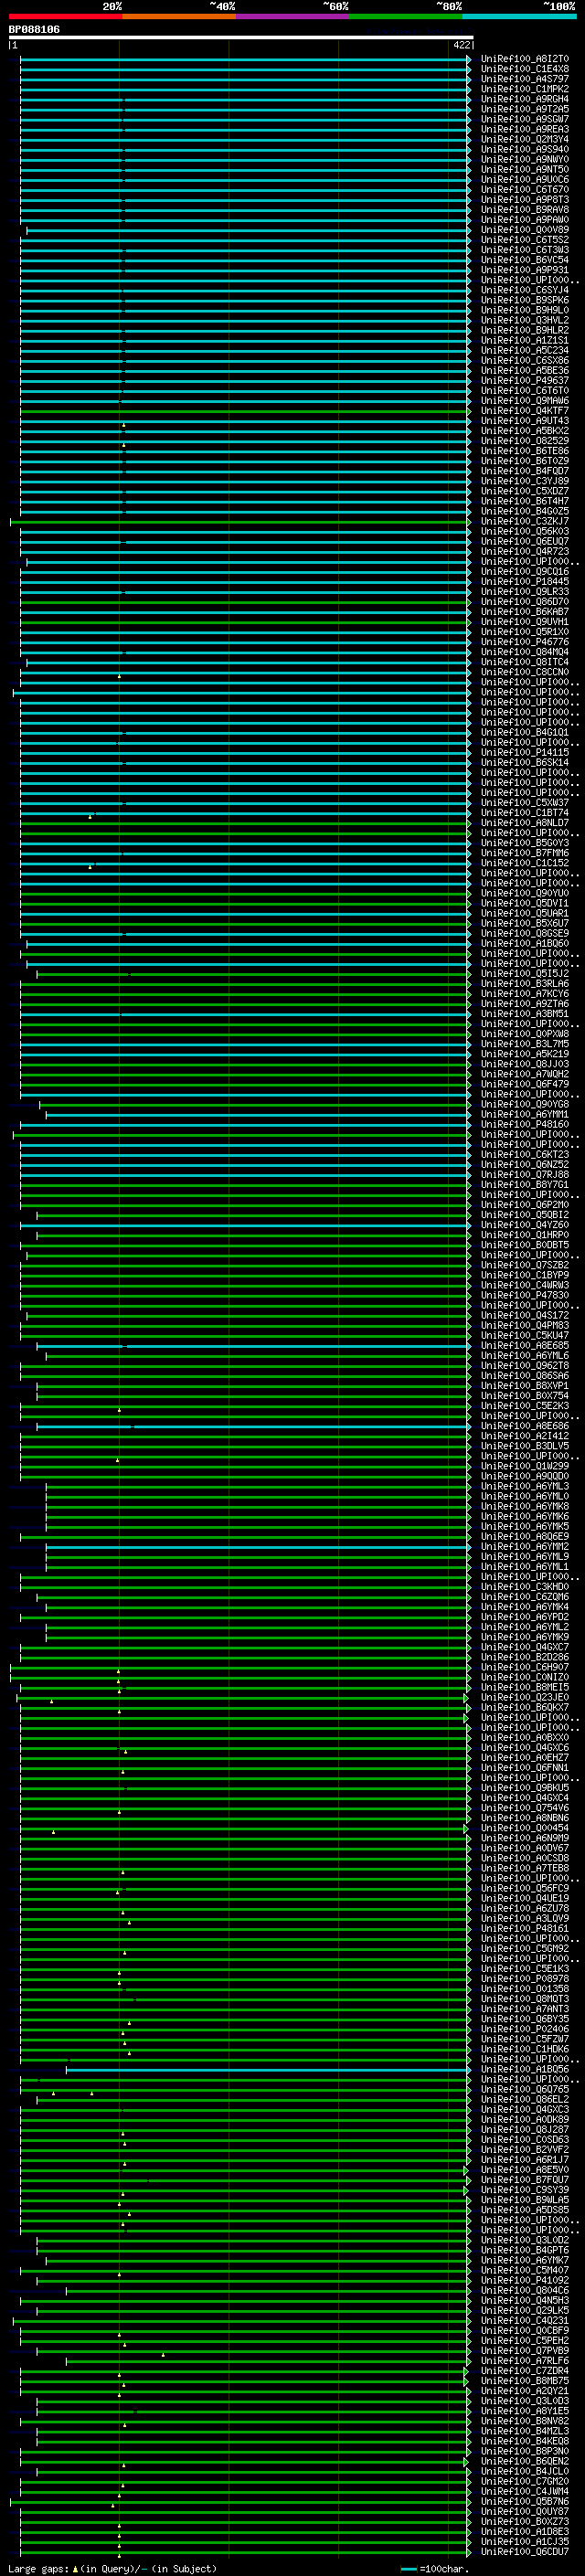Select the UniRef100_B6TE86 label
The width and height of the screenshot is (585, 2576).
[x=525, y=451]
